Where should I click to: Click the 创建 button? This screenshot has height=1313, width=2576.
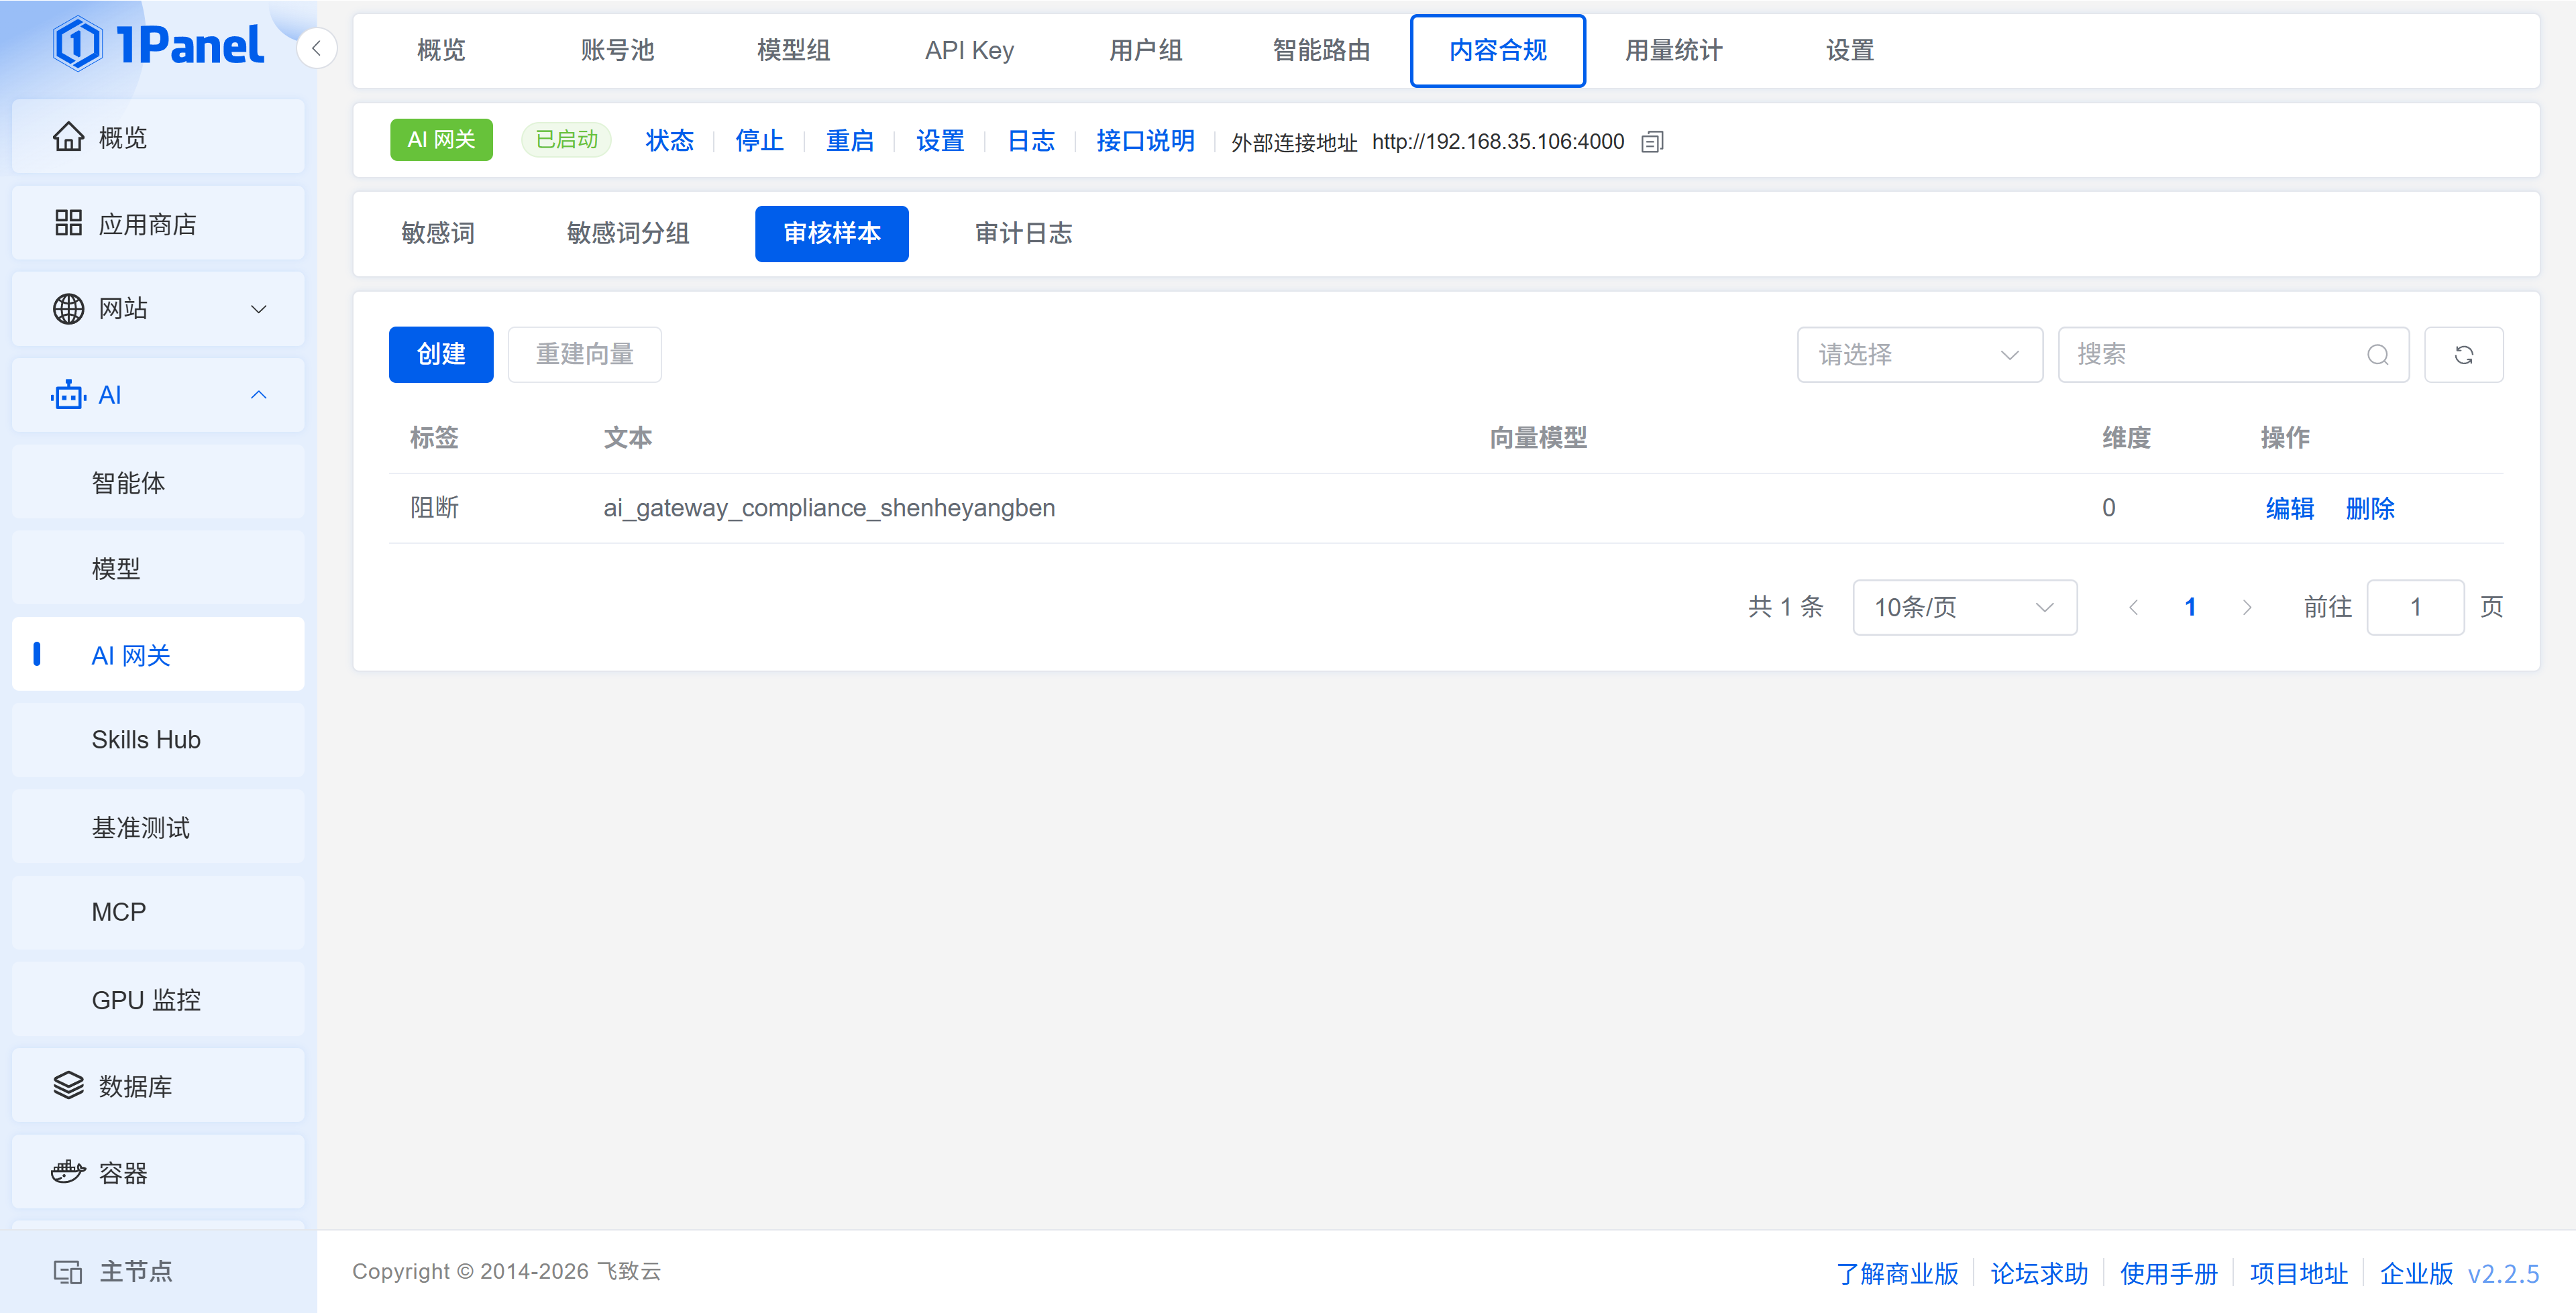[441, 355]
